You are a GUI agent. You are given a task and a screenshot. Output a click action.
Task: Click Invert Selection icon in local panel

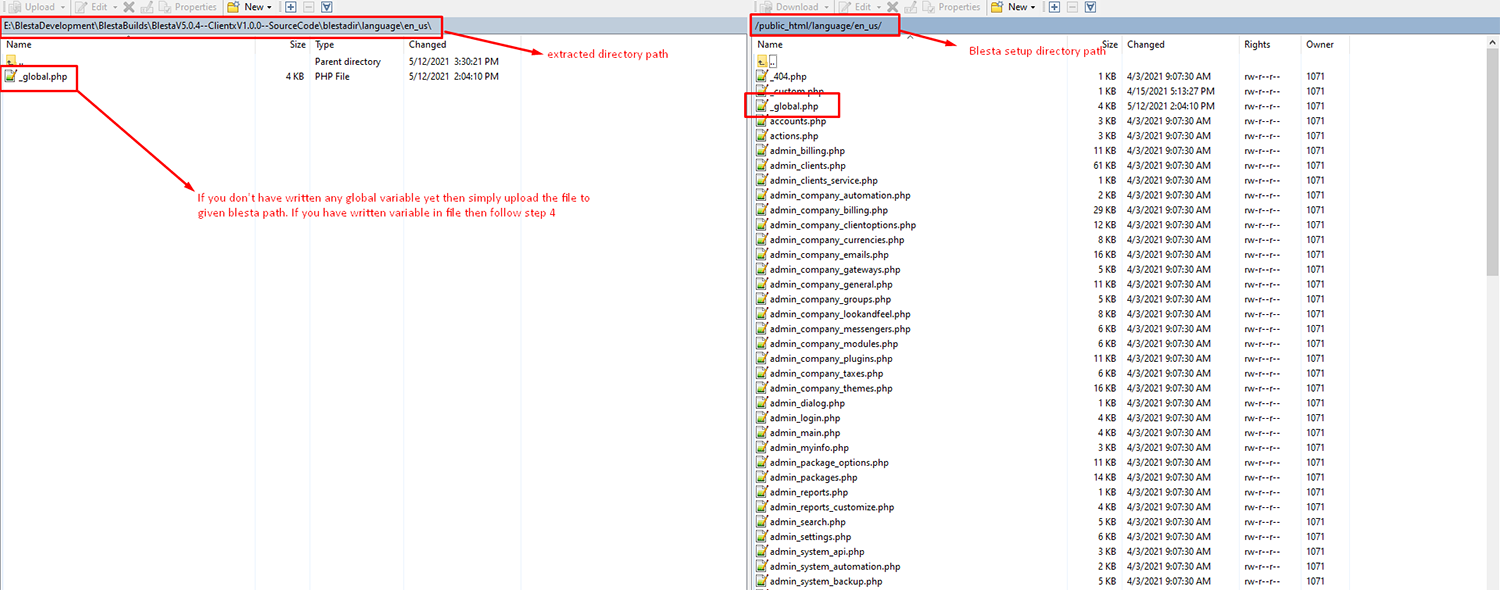[x=327, y=7]
